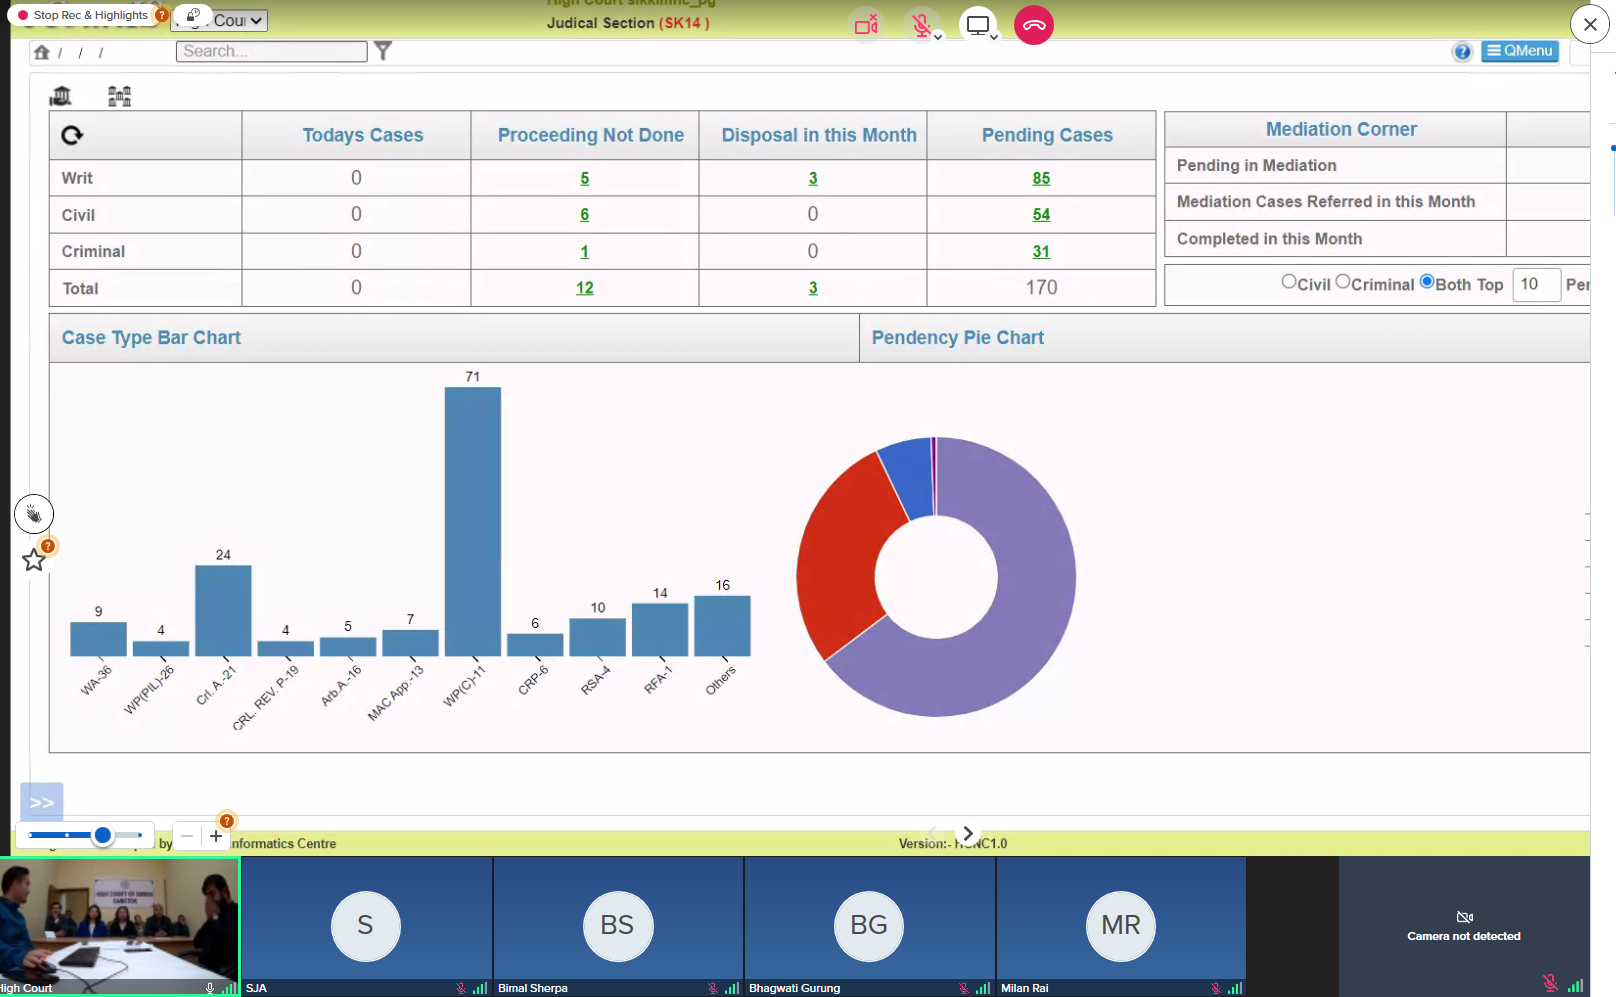Open Criminal proceeding not done count 1

585,252
